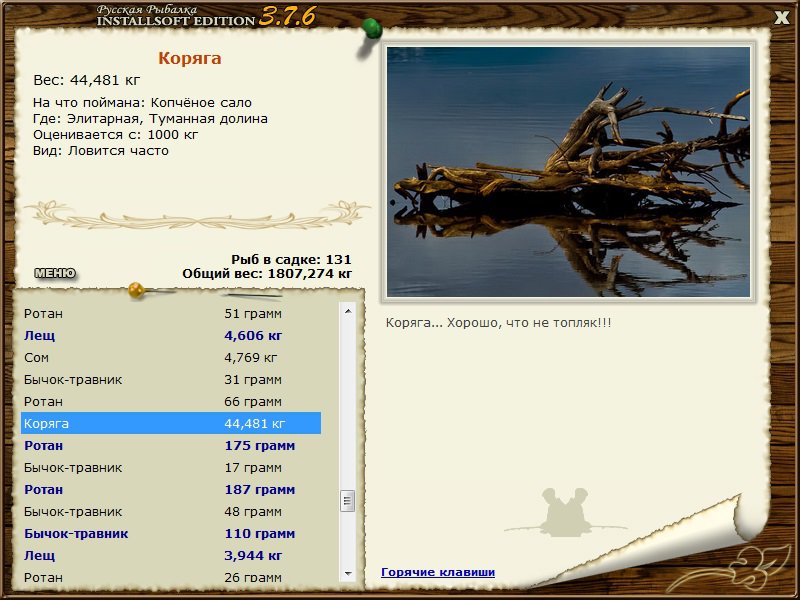Click the 'Коряга... Хорошо, что не топляк!!!' caption

498,323
